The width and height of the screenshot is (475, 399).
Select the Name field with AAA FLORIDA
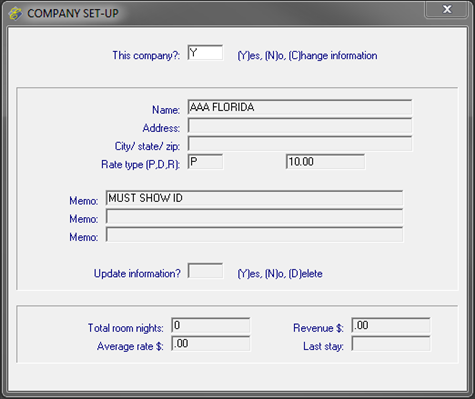pos(300,107)
